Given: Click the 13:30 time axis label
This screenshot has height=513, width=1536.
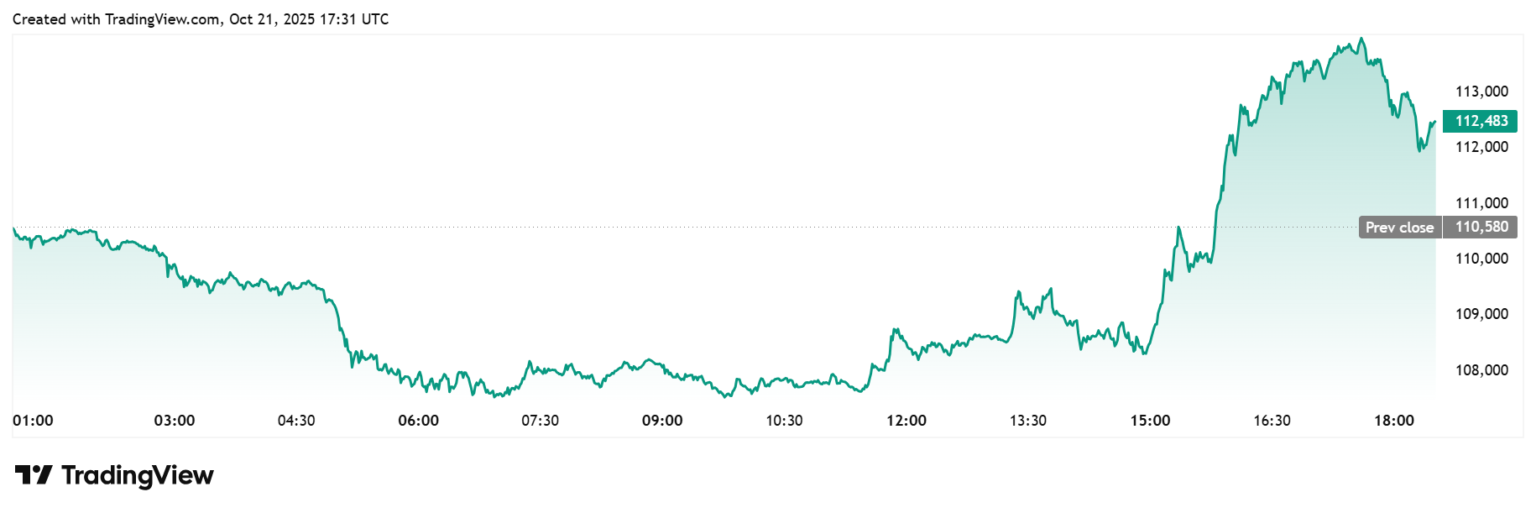Looking at the screenshot, I should coord(1028,421).
